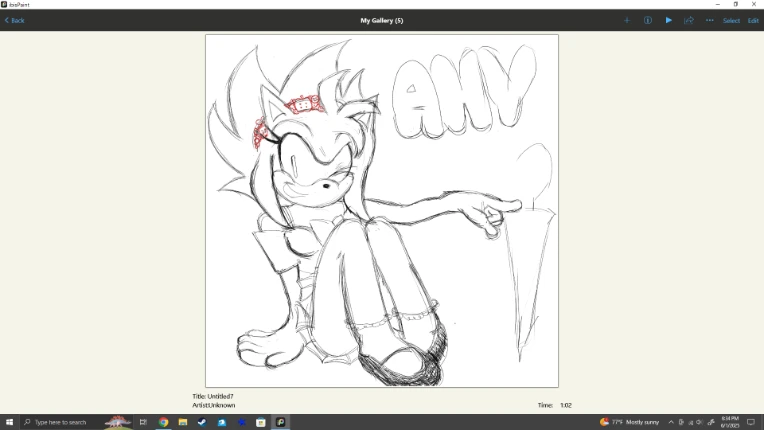Close the ibisPaint window
764x430 pixels.
tap(754, 4)
